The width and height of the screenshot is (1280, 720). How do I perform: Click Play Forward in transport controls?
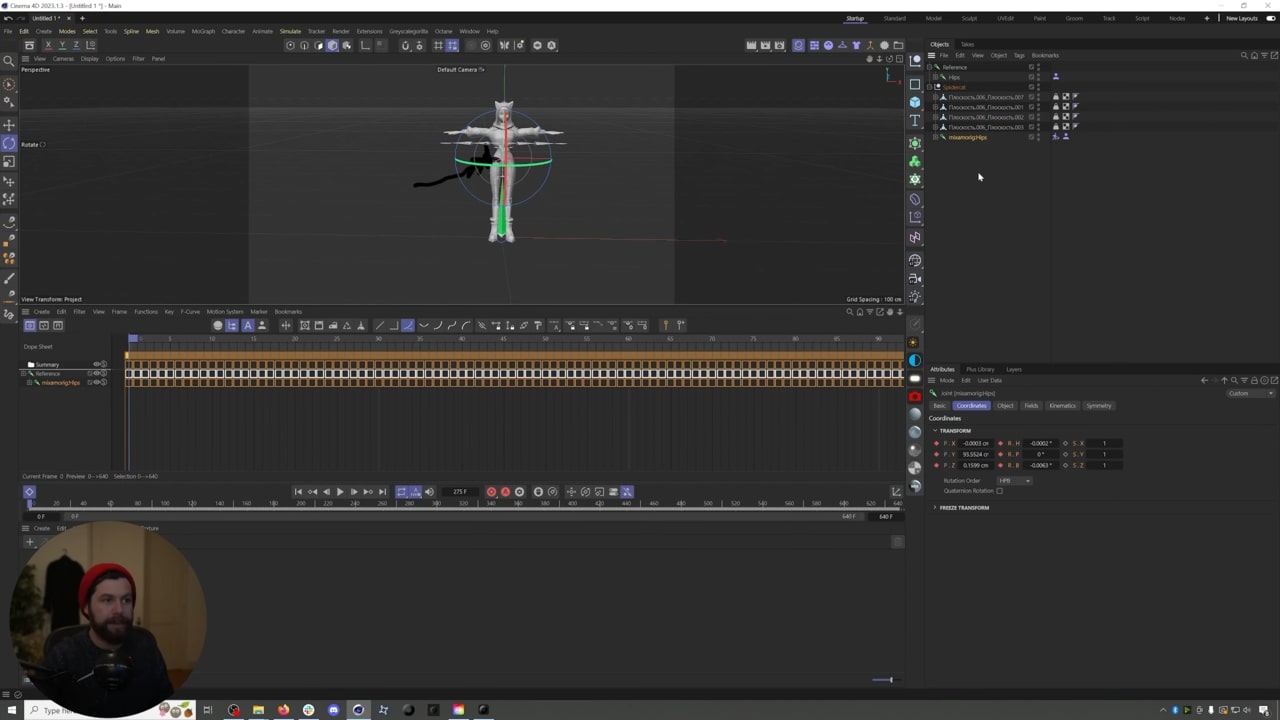(340, 492)
